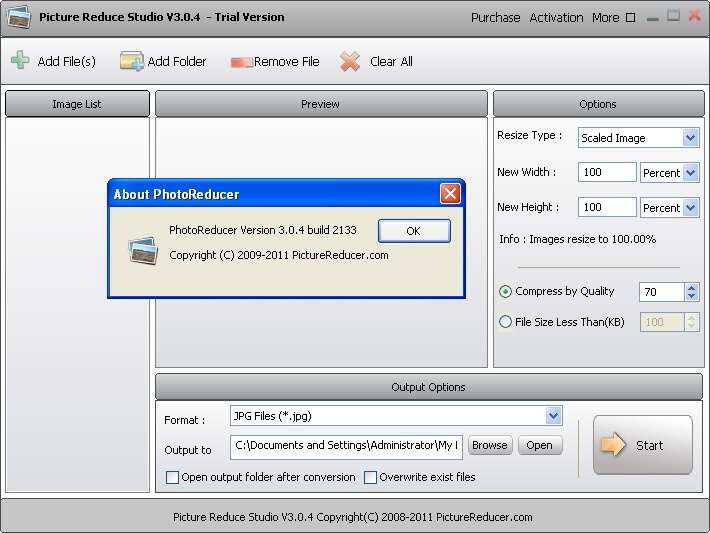This screenshot has width=710, height=533.
Task: Decrease the compression quality value
Action: pyautogui.click(x=691, y=296)
